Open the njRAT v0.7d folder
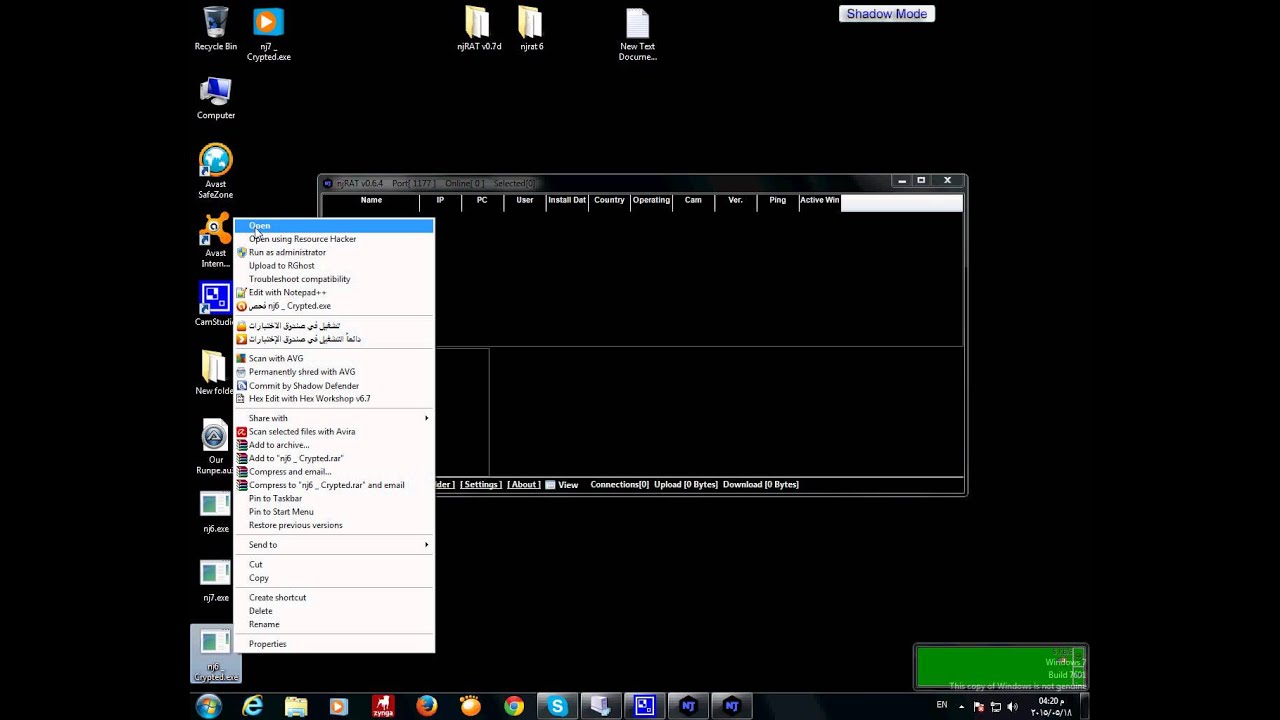The height and width of the screenshot is (720, 1280). [x=478, y=29]
